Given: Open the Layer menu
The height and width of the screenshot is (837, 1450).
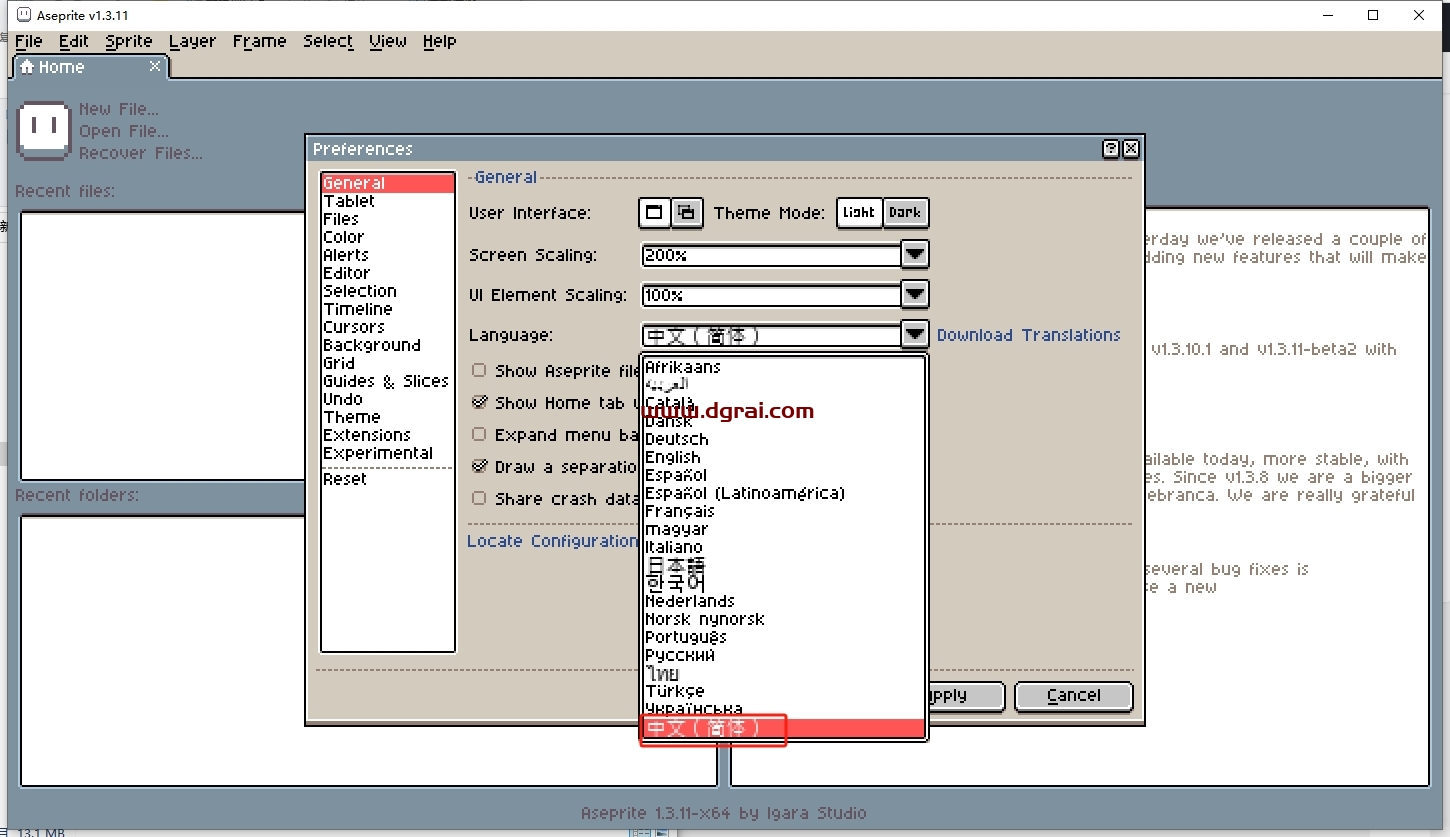Looking at the screenshot, I should click(192, 41).
